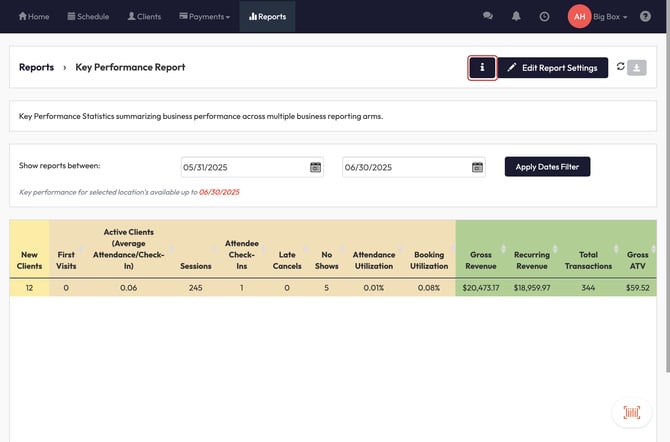Click the barcode scanner floating icon

click(631, 412)
